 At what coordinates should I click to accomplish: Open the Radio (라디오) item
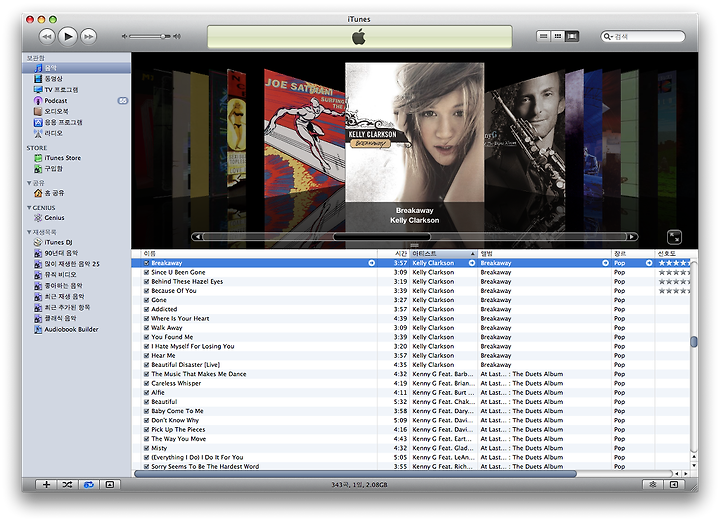(76, 133)
